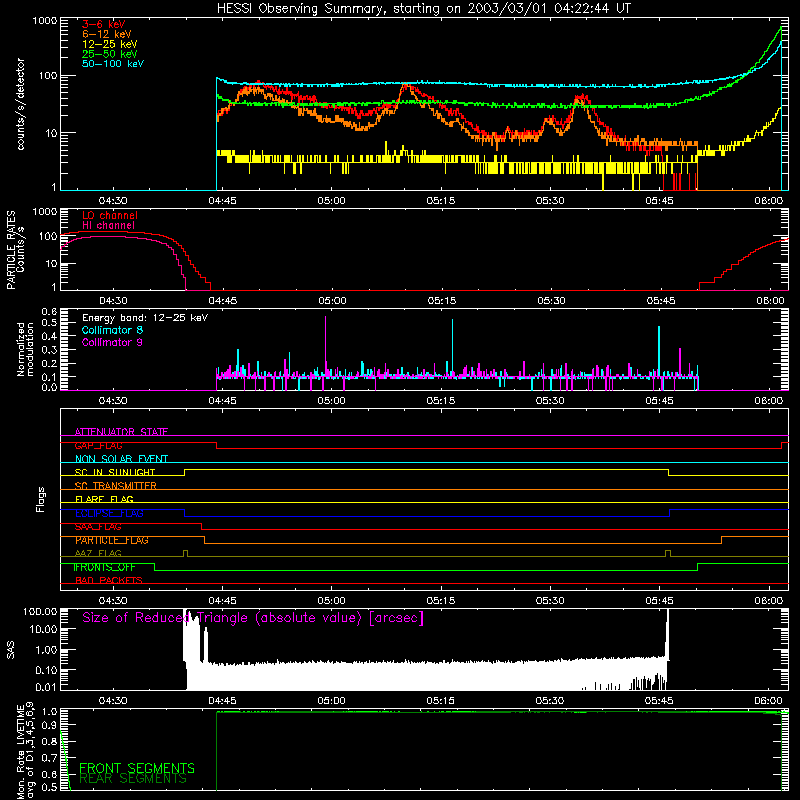Click the 05:00 tick under the count-rate plot
This screenshot has width=800, height=800.
click(332, 201)
